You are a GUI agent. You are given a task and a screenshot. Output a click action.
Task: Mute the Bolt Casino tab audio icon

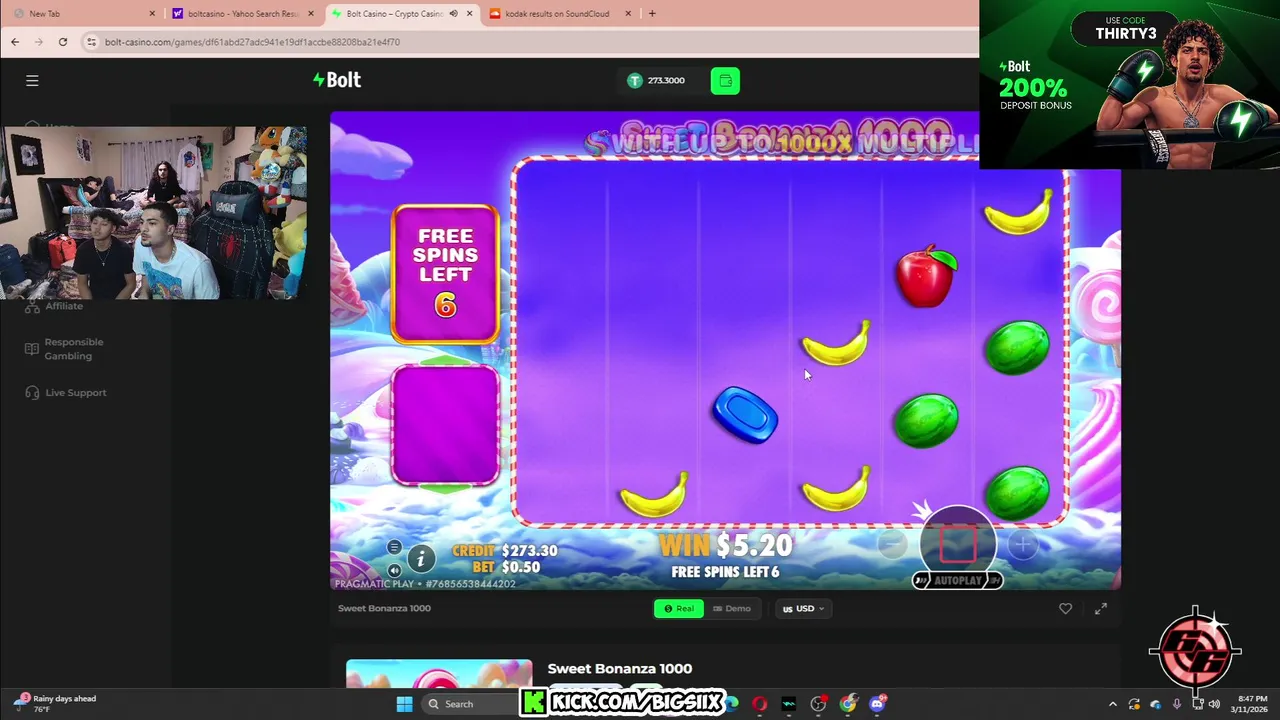tap(453, 14)
